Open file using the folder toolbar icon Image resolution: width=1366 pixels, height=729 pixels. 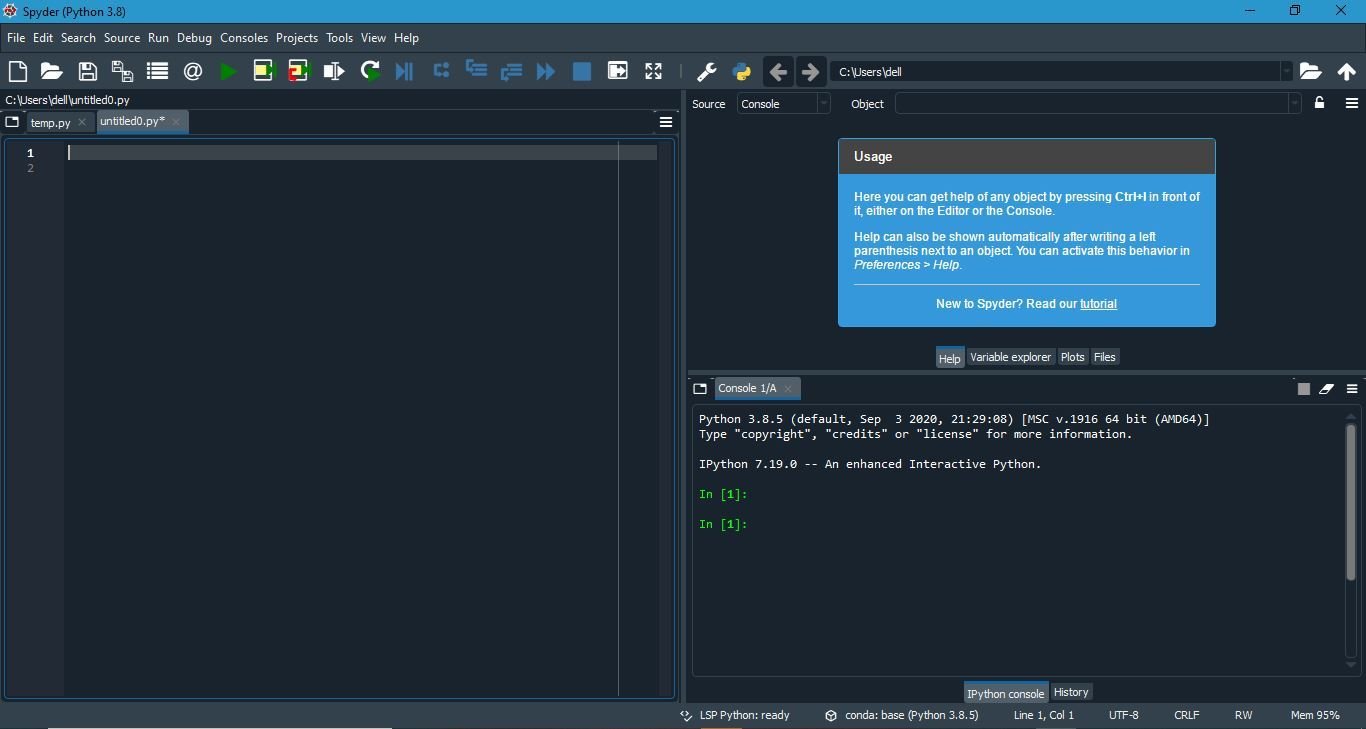click(51, 71)
